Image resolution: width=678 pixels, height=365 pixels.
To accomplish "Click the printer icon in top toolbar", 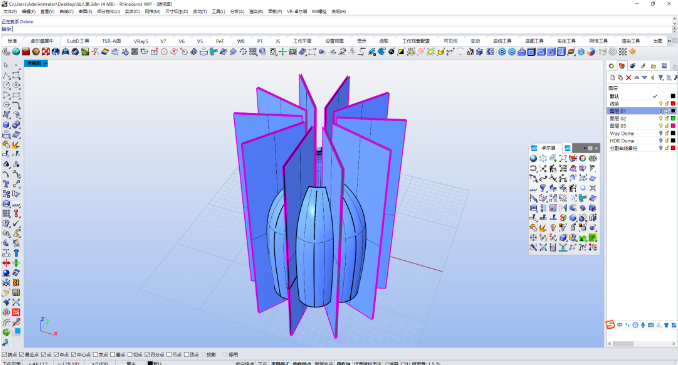I will 204,52.
